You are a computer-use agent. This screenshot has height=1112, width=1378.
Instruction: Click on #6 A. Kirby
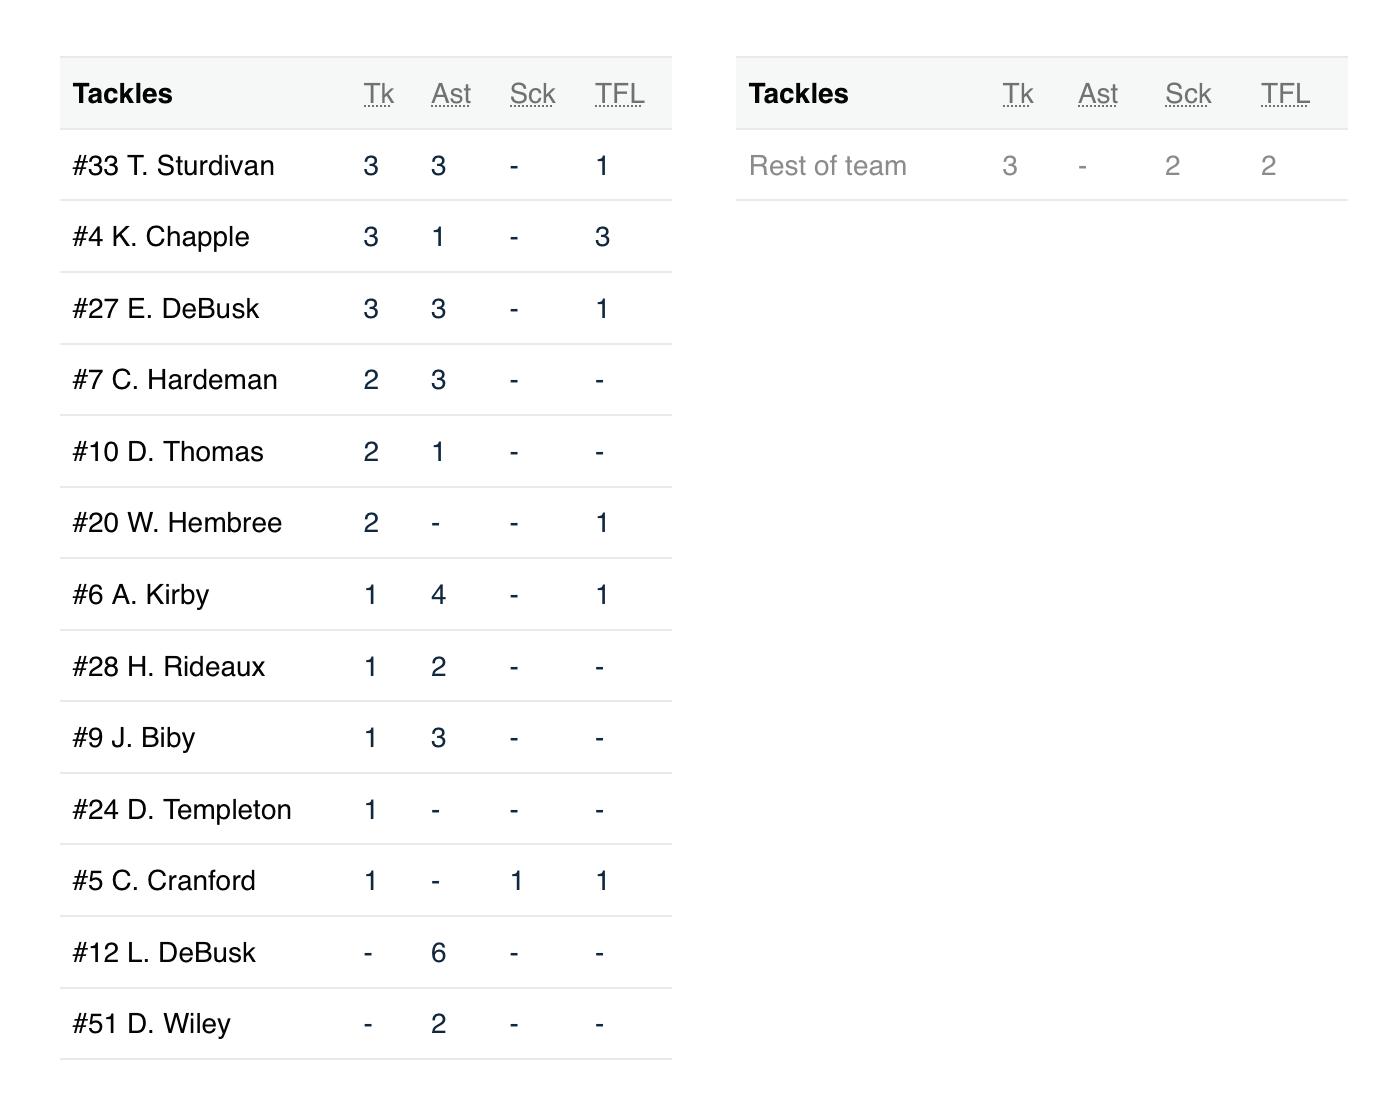141,595
